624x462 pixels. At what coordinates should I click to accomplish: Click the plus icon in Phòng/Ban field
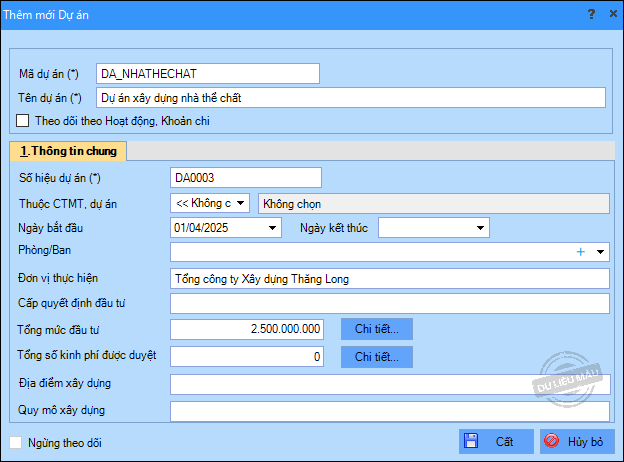(580, 252)
